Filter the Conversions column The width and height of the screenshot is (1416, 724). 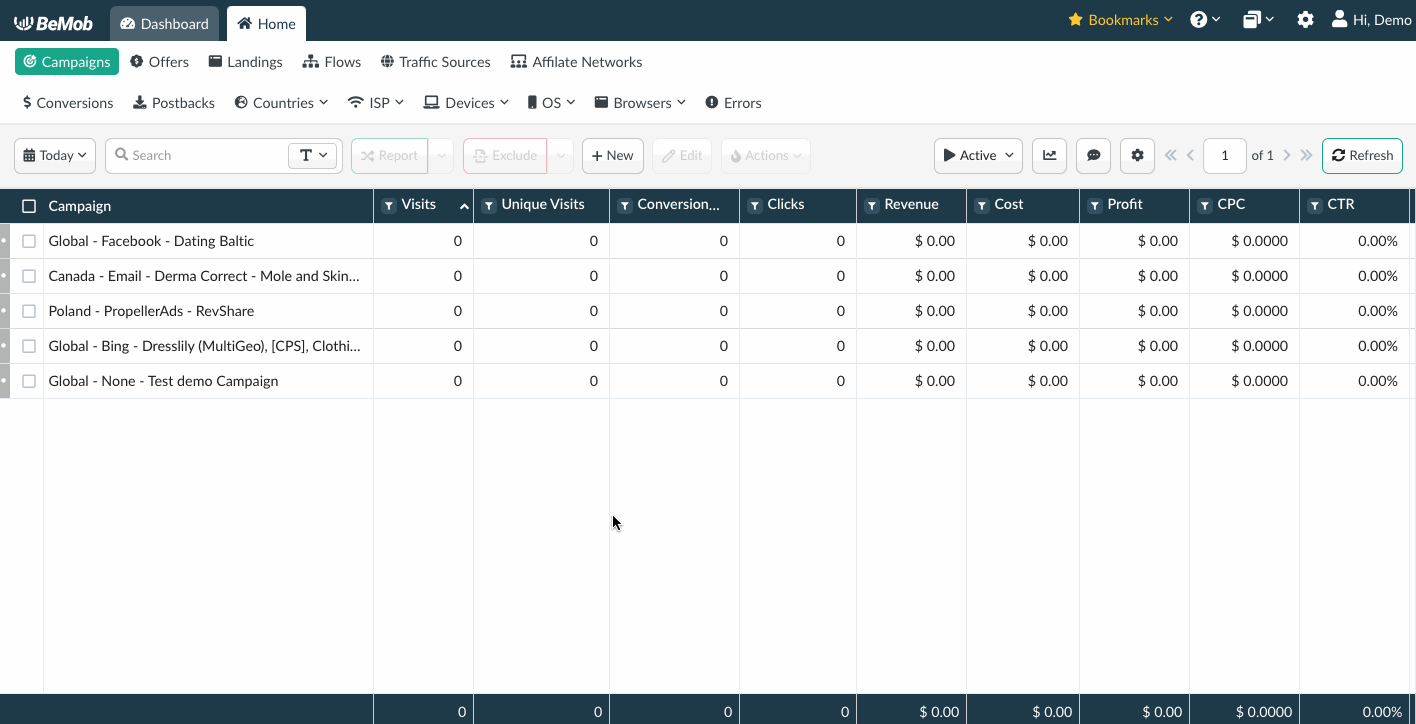pyautogui.click(x=625, y=205)
